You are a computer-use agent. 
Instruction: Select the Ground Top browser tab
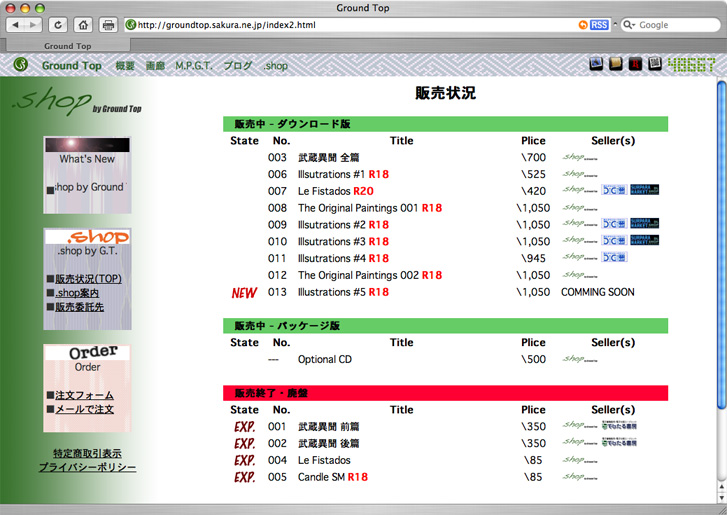coord(68,45)
